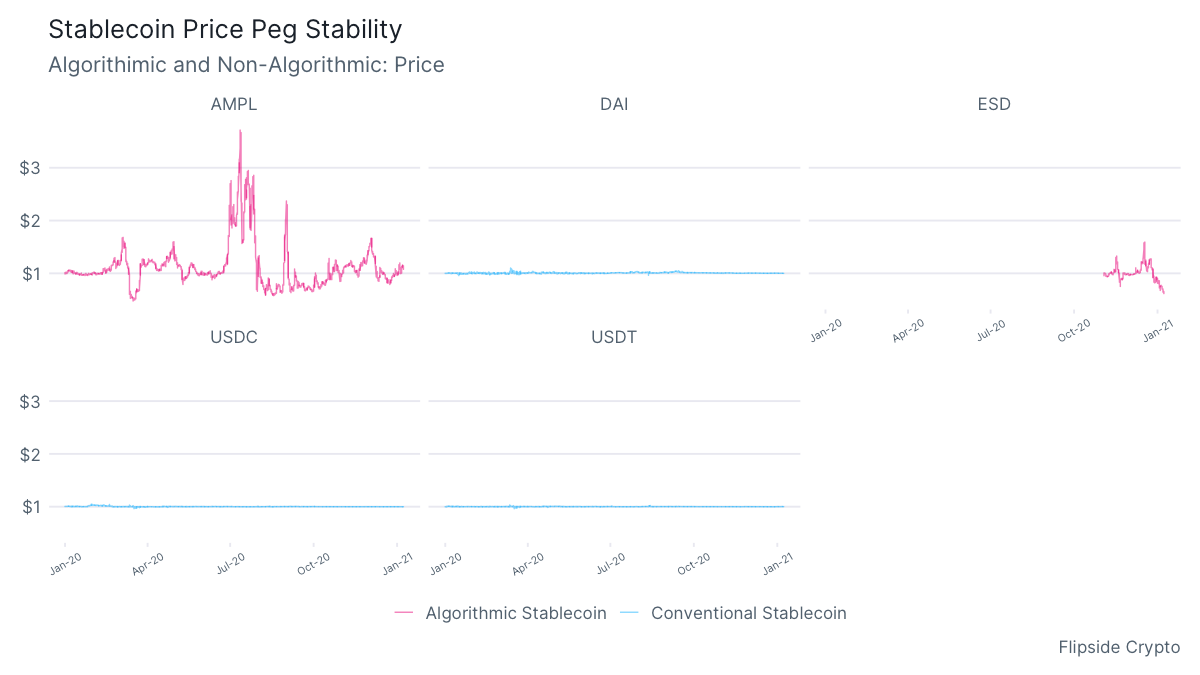Click the USDC panel title

(x=234, y=337)
